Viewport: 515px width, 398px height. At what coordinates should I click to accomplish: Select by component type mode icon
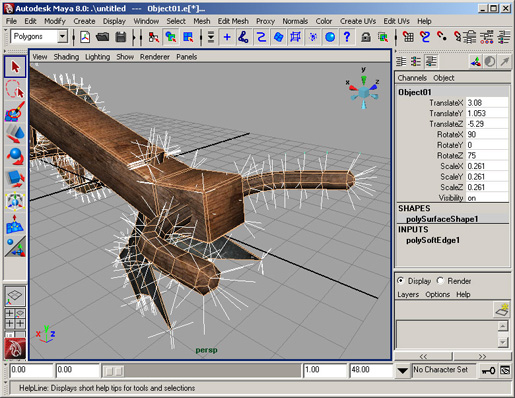click(188, 37)
